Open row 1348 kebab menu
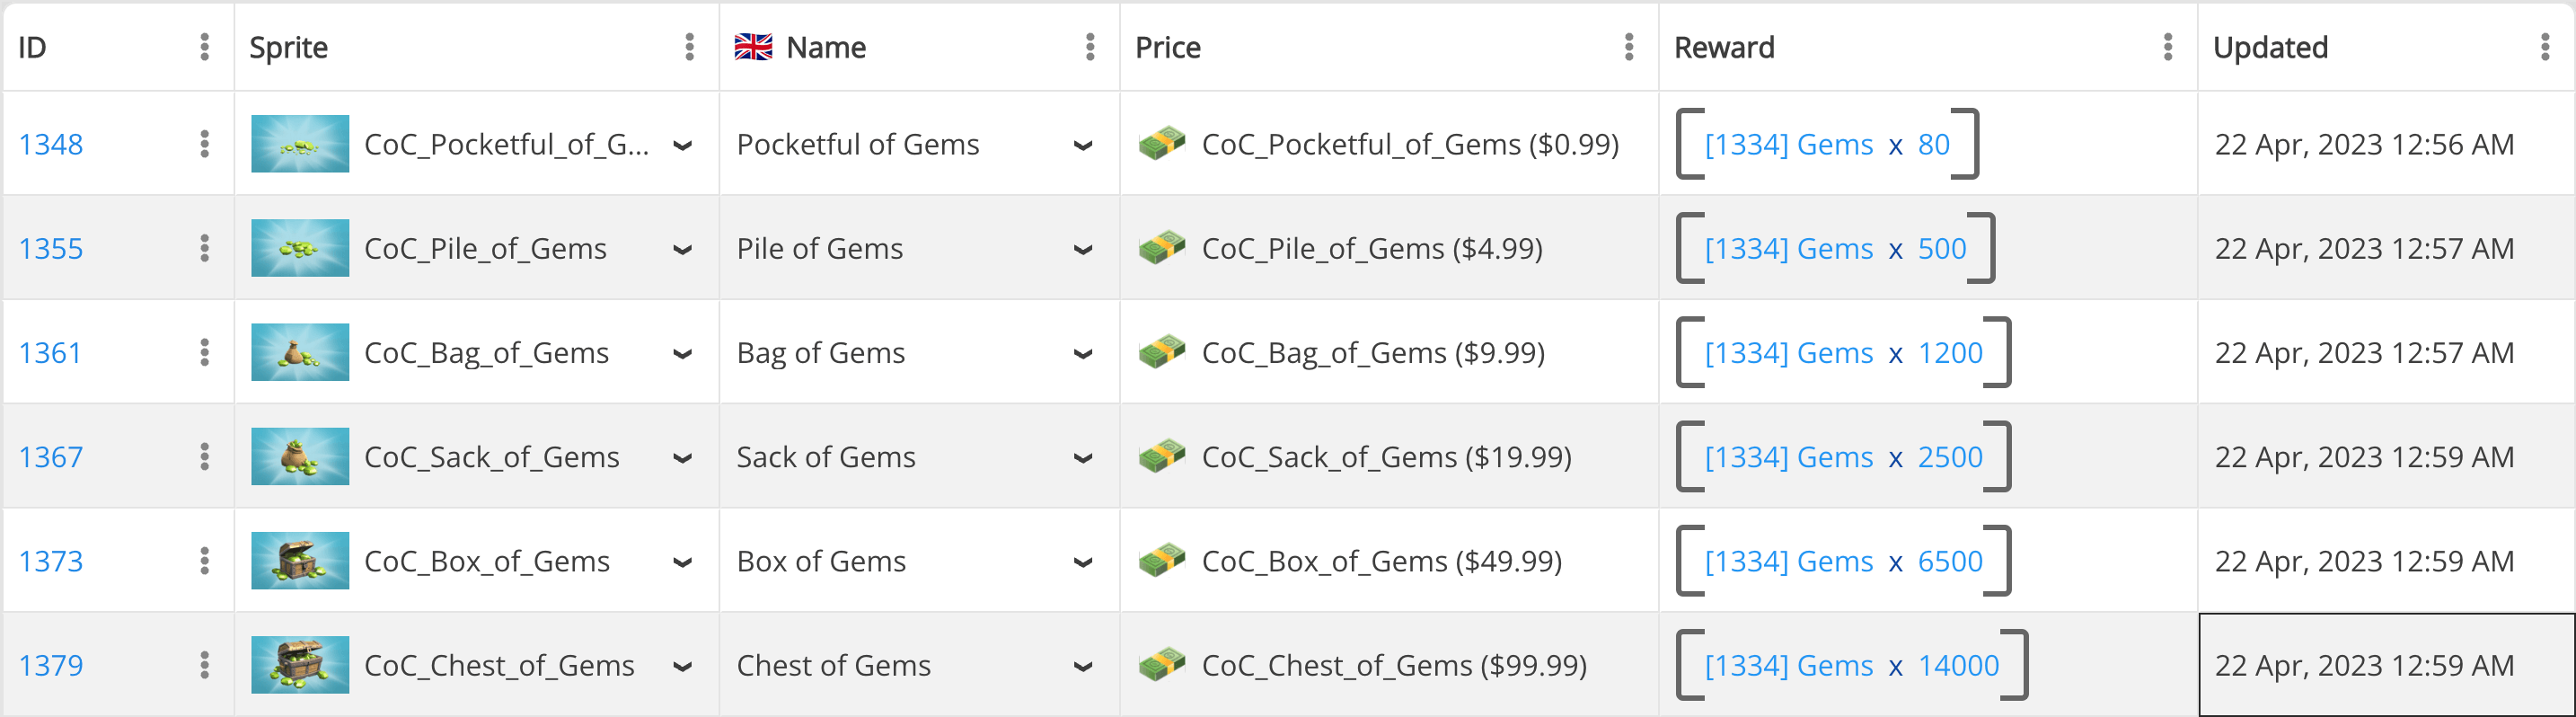 pos(204,144)
